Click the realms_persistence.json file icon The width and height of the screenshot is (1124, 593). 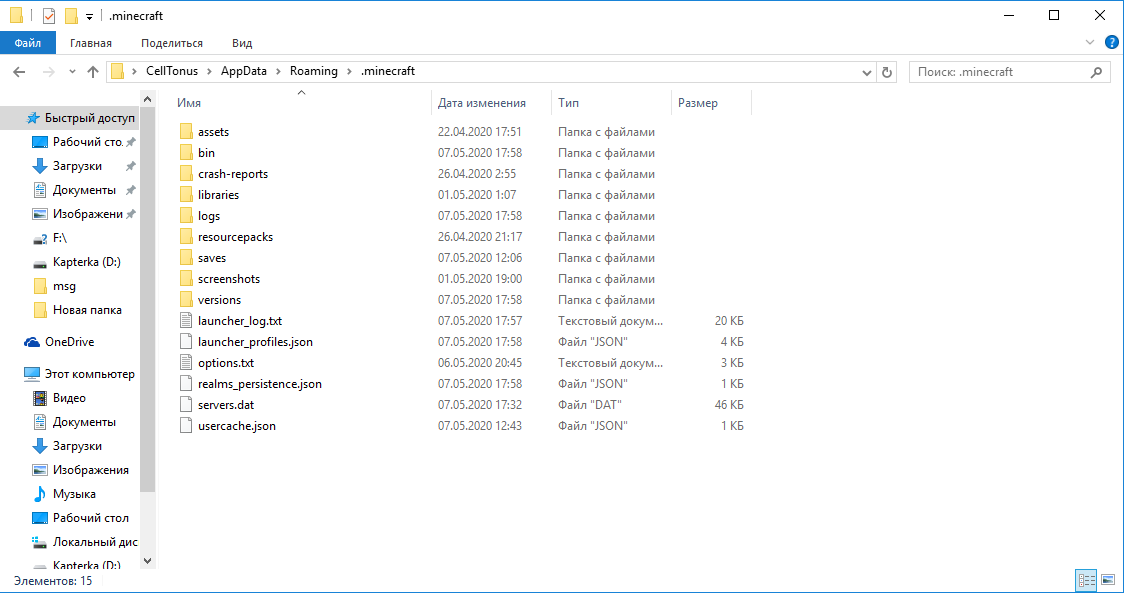pyautogui.click(x=186, y=384)
